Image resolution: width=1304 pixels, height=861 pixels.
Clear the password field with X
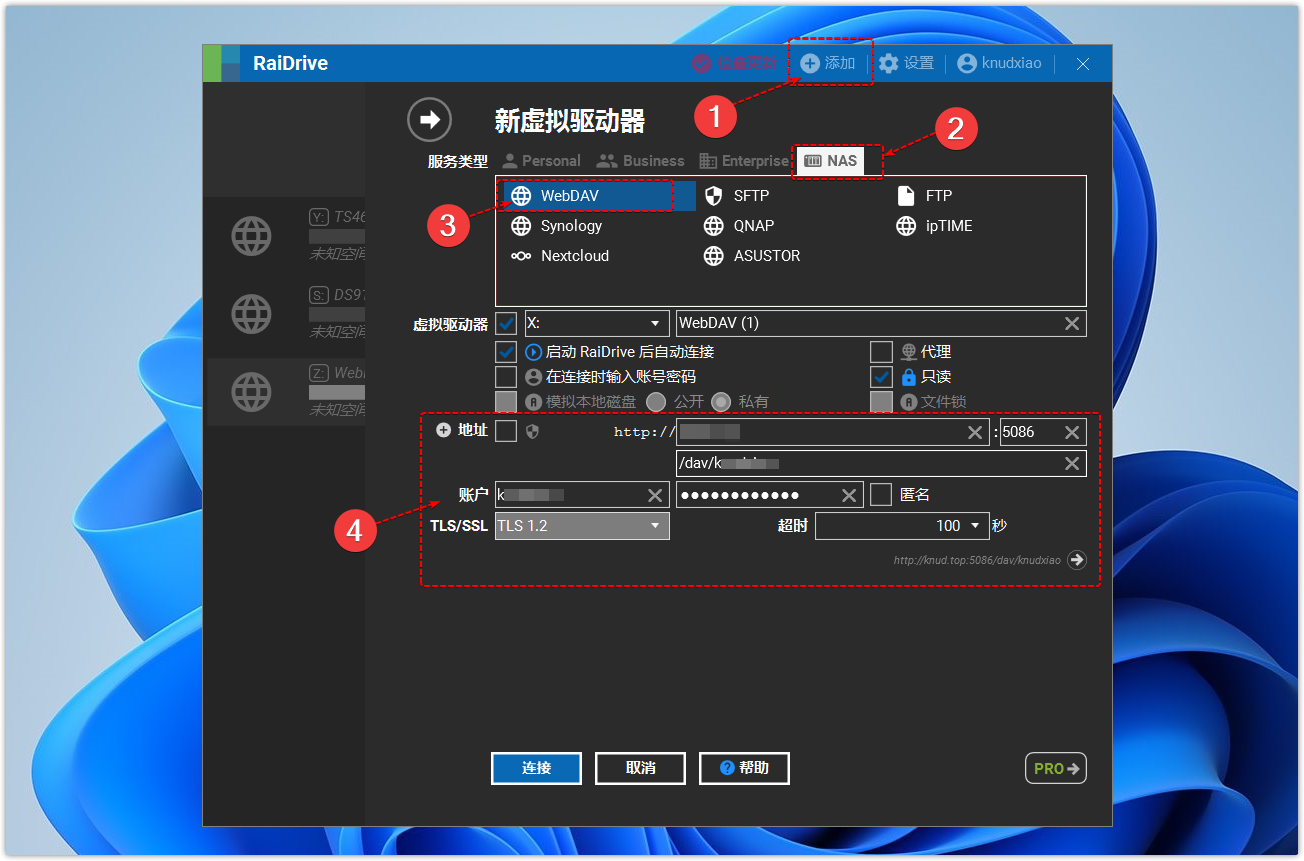click(849, 495)
